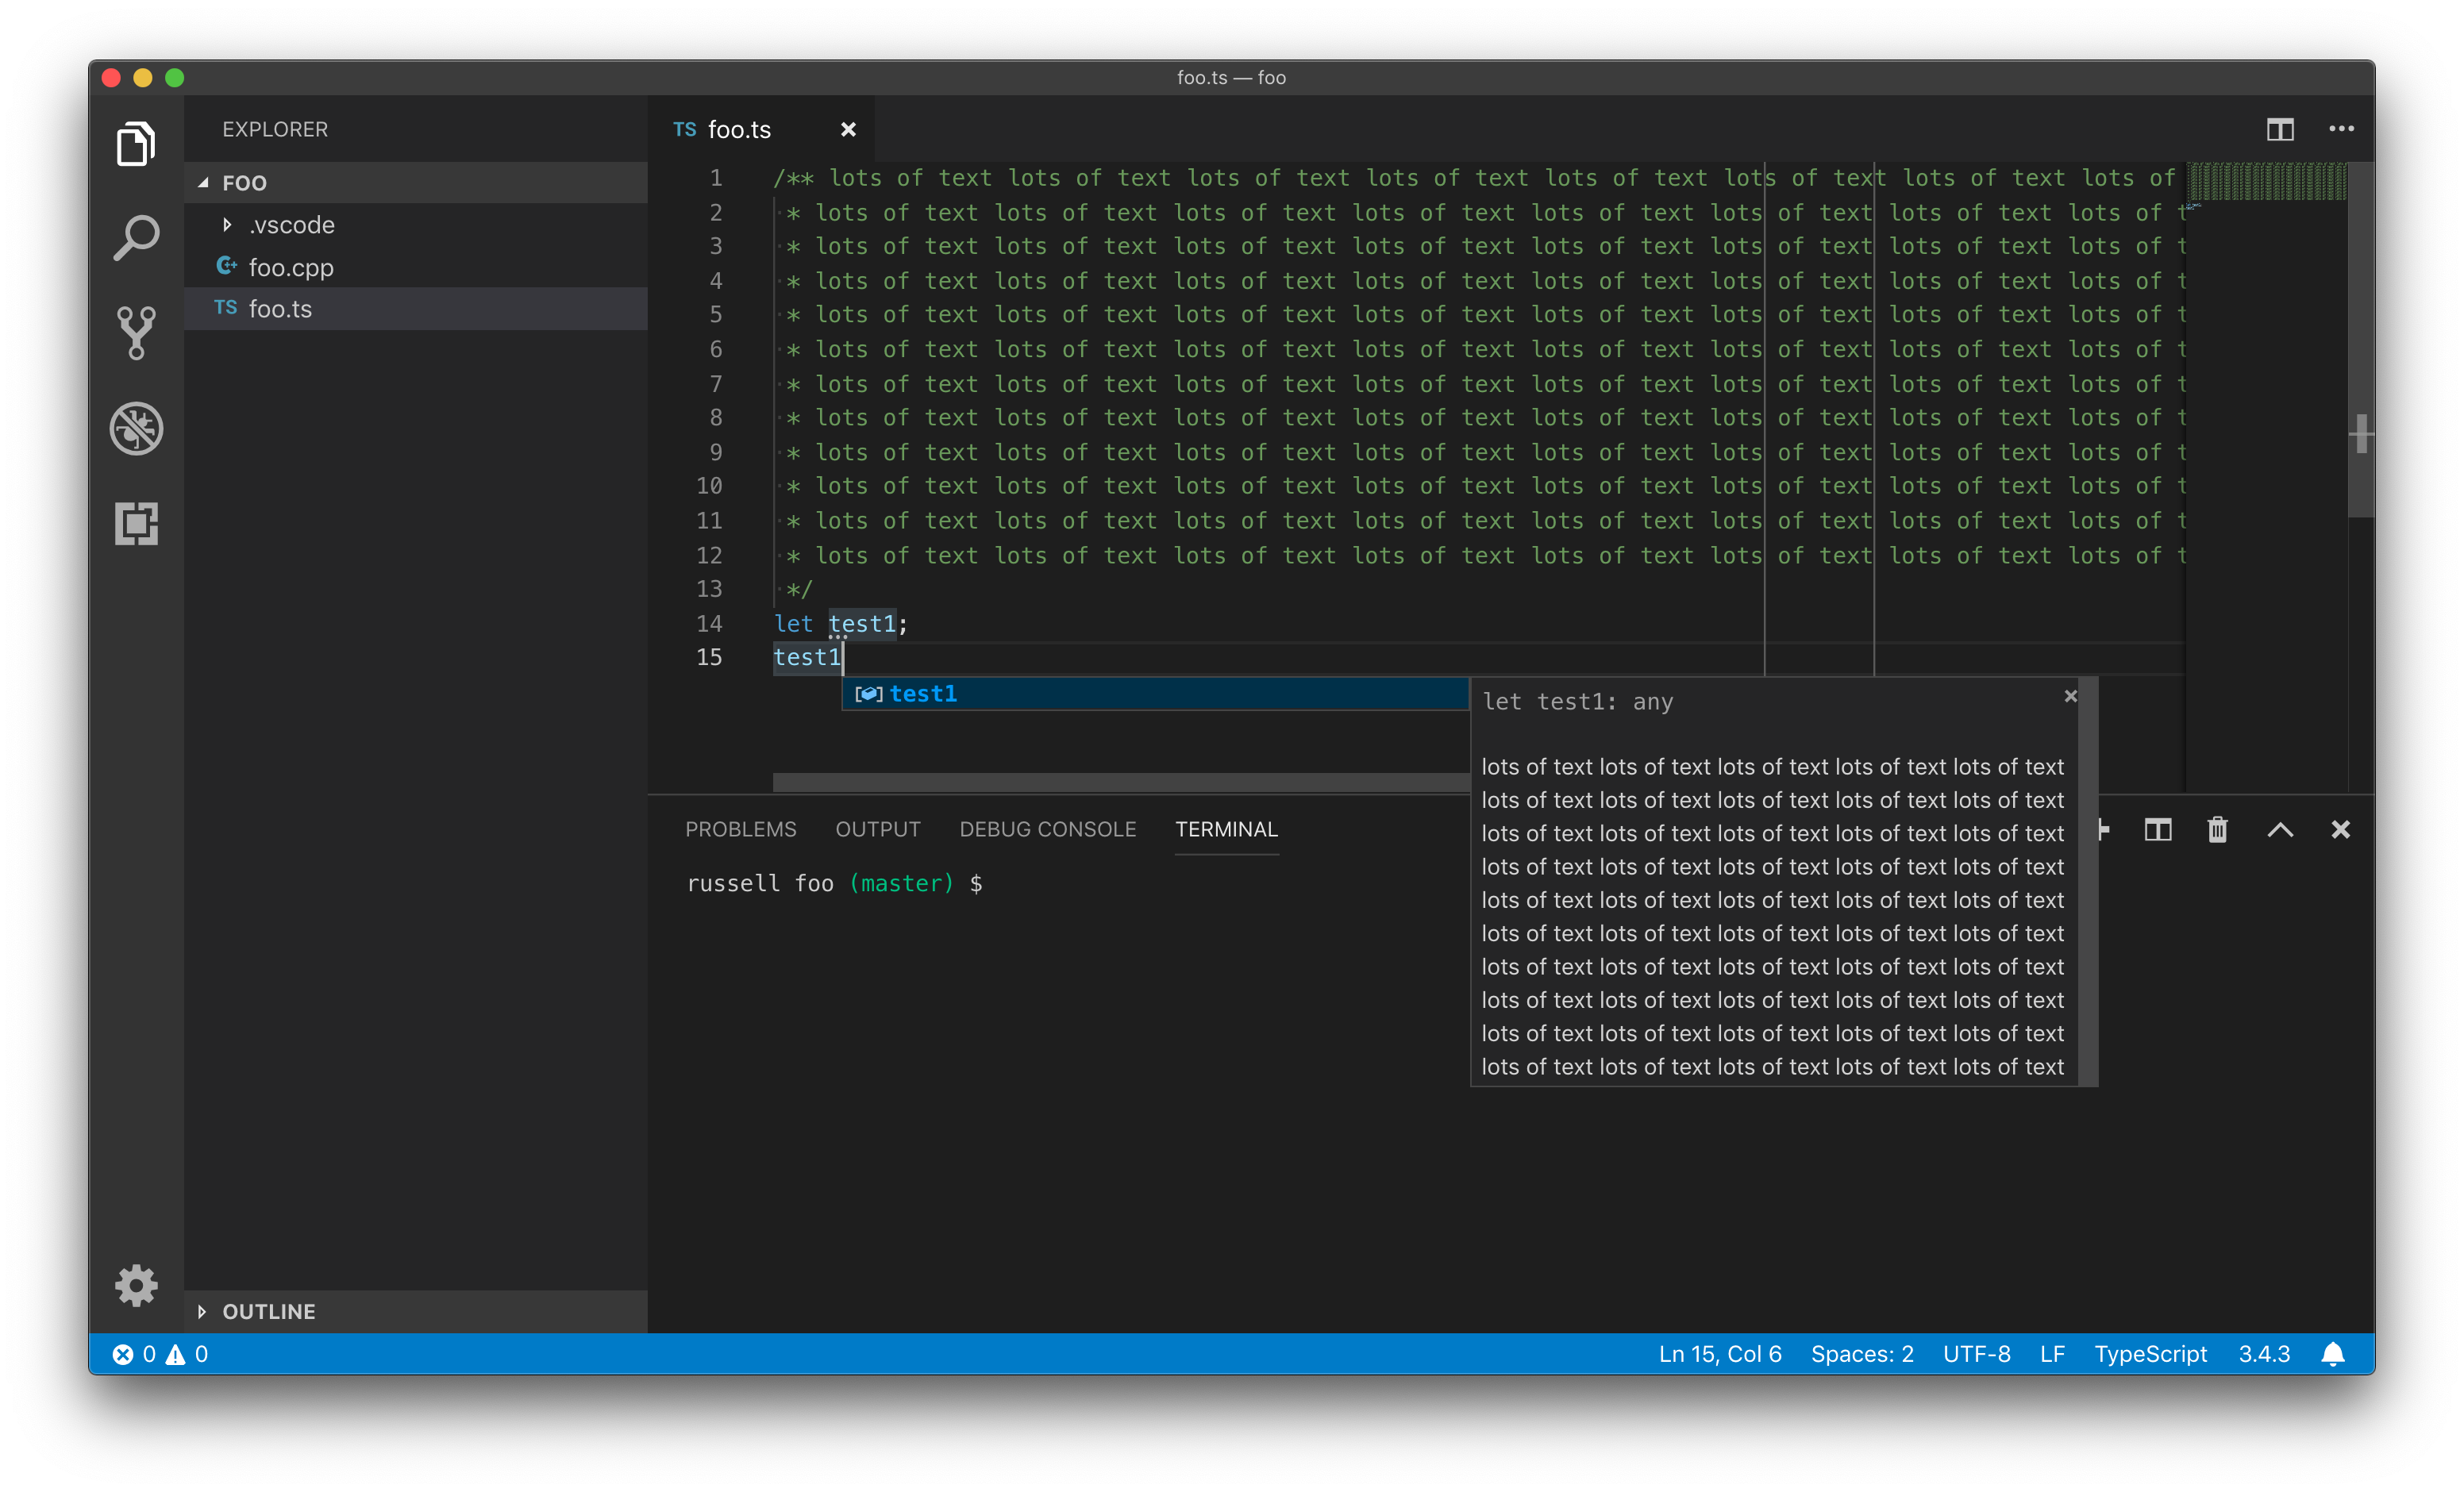Screen dimensions: 2464x1492
Task: Open the Extensions view icon
Action: tap(136, 523)
